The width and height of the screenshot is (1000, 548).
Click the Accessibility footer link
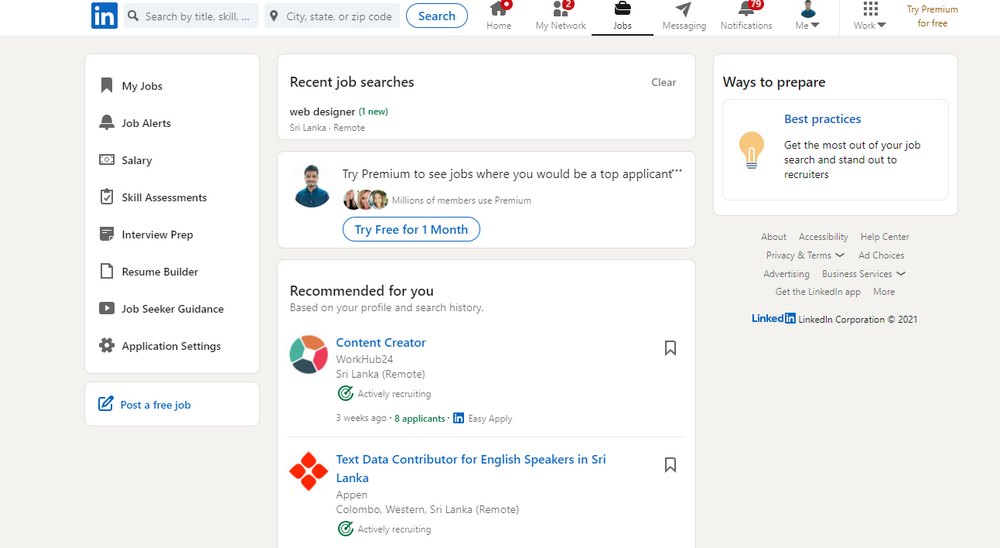point(823,237)
